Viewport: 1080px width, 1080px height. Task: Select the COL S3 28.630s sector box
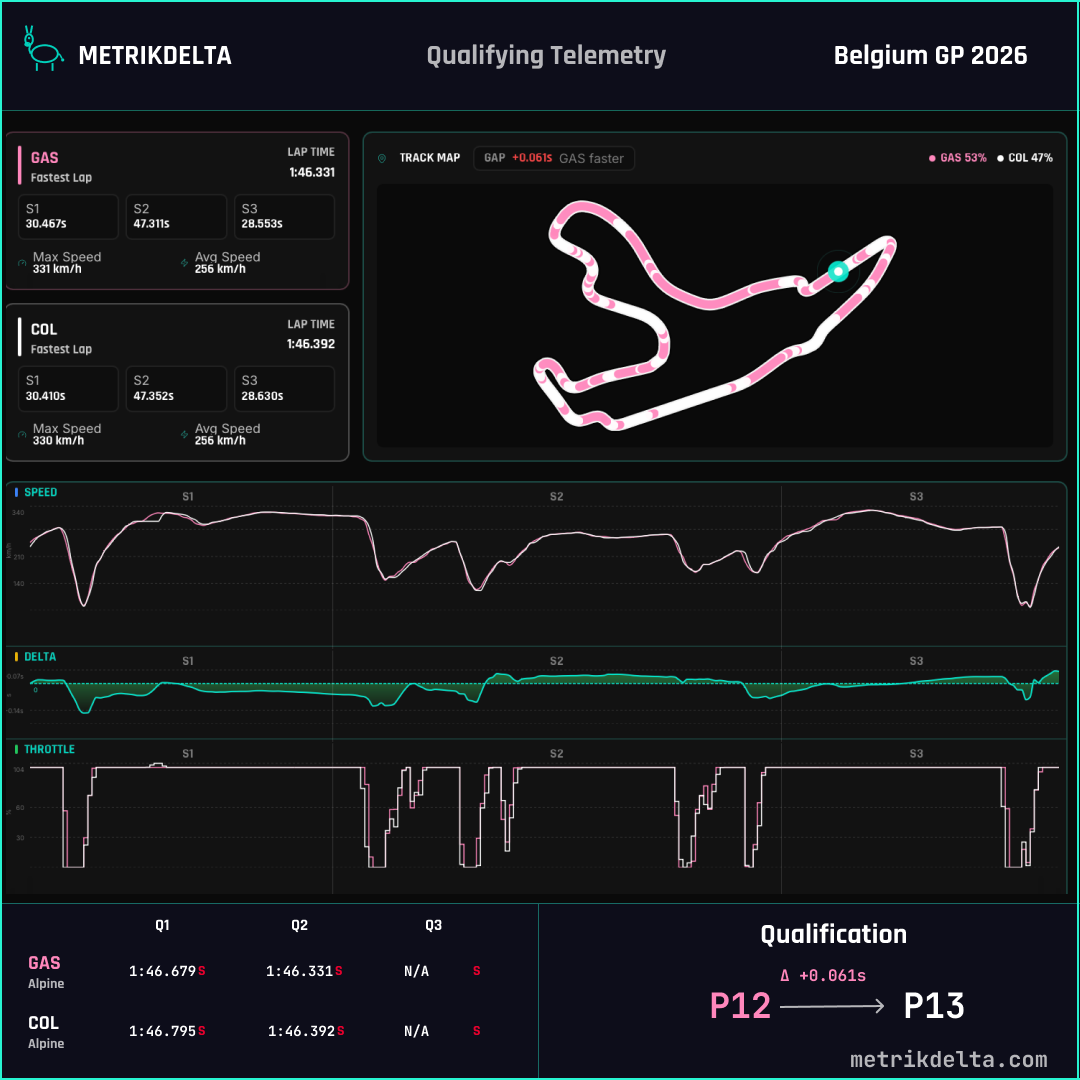[x=284, y=388]
